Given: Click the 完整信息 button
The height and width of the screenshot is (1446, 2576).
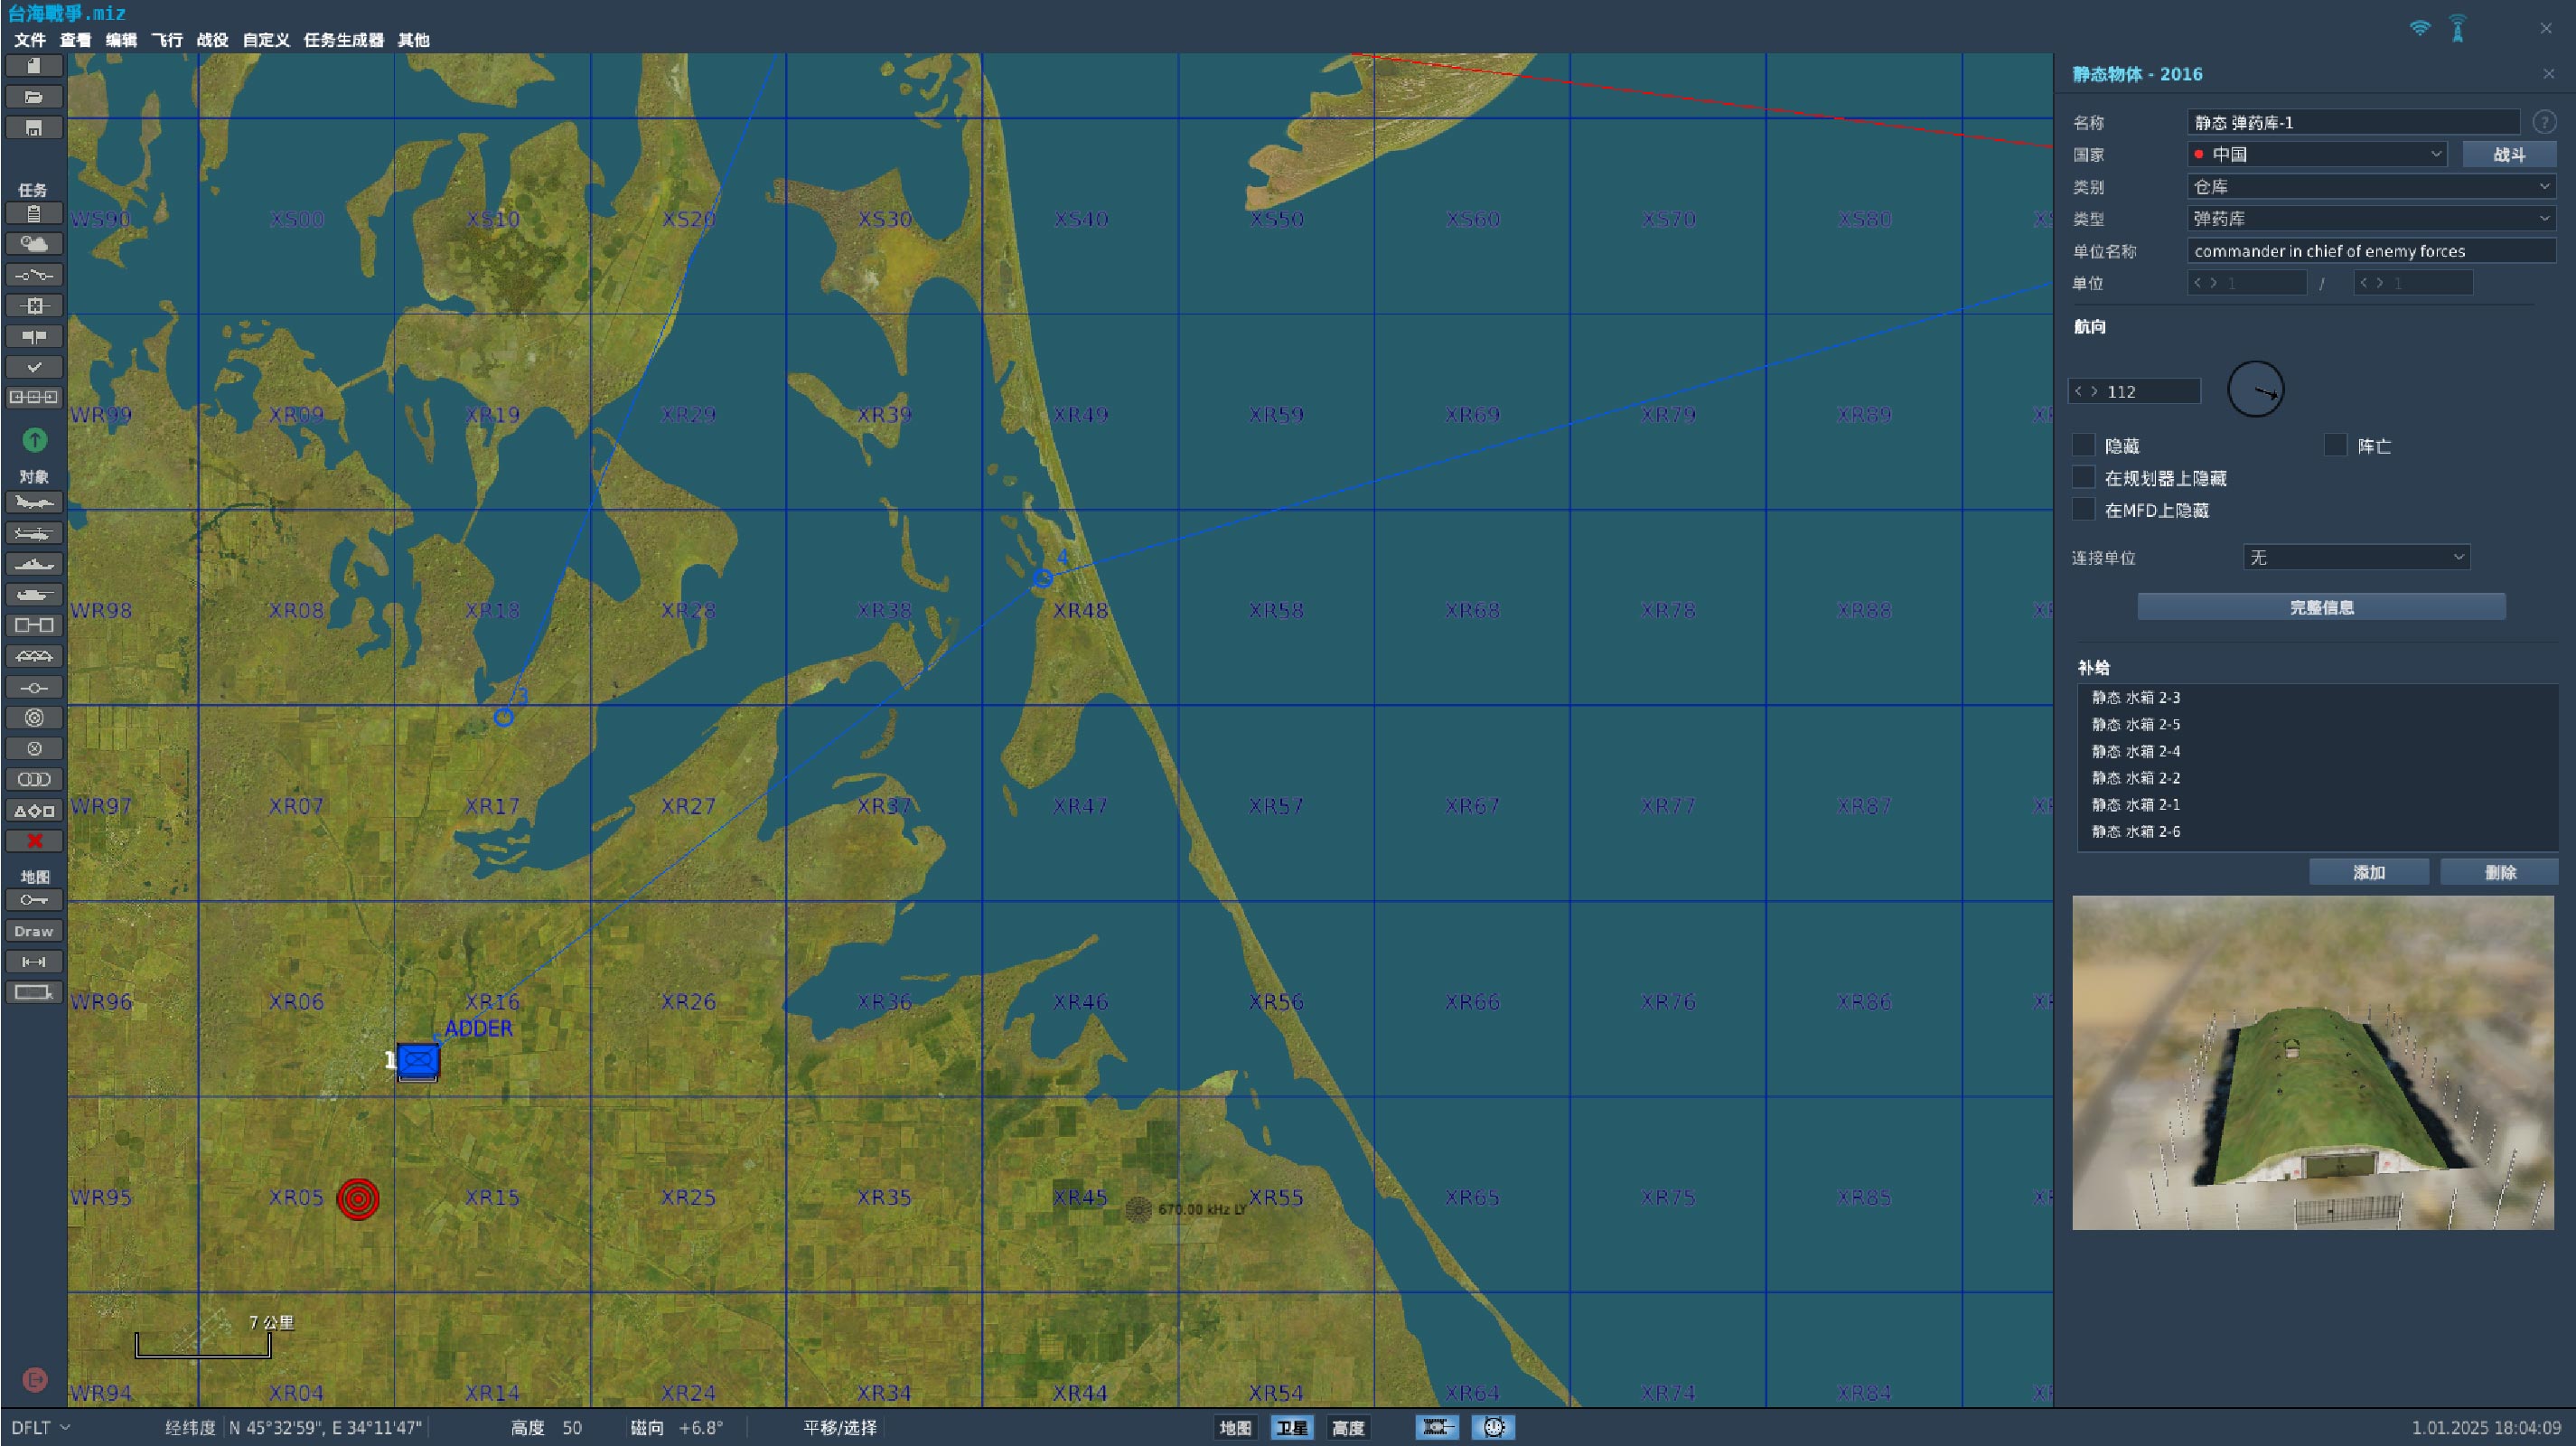Looking at the screenshot, I should 2321,607.
